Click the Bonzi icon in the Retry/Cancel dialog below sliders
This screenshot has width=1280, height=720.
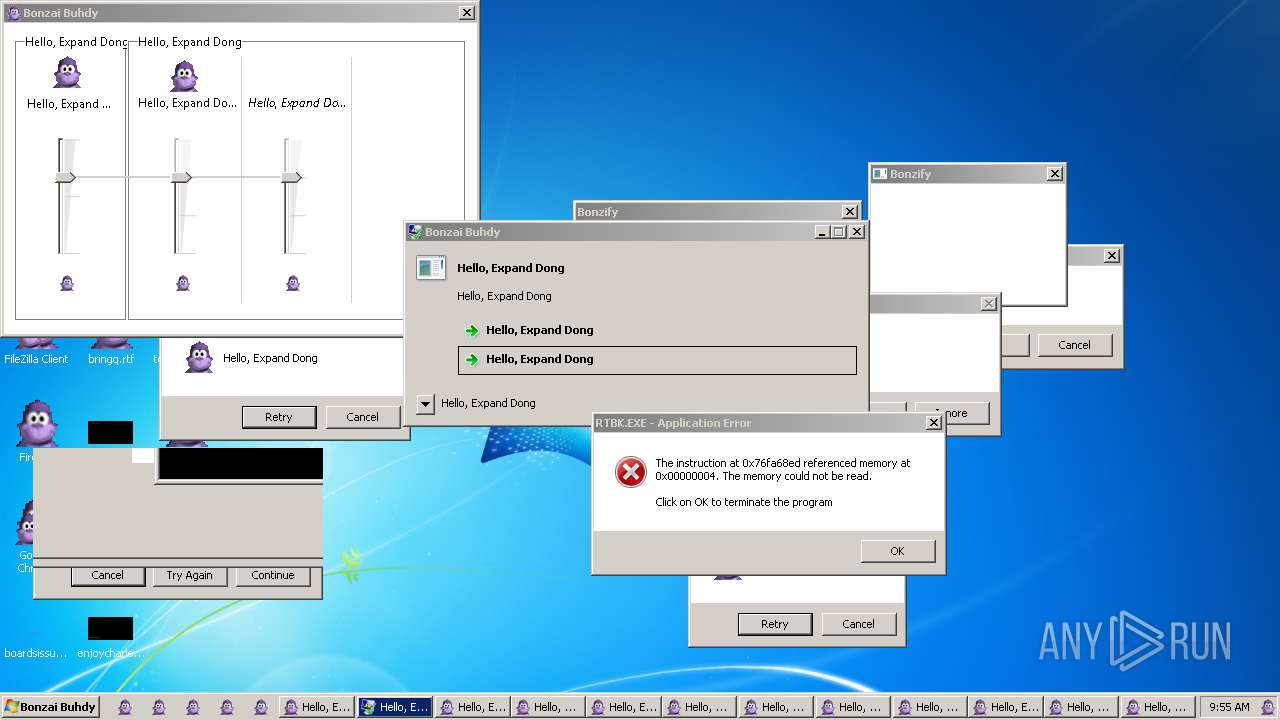199,357
